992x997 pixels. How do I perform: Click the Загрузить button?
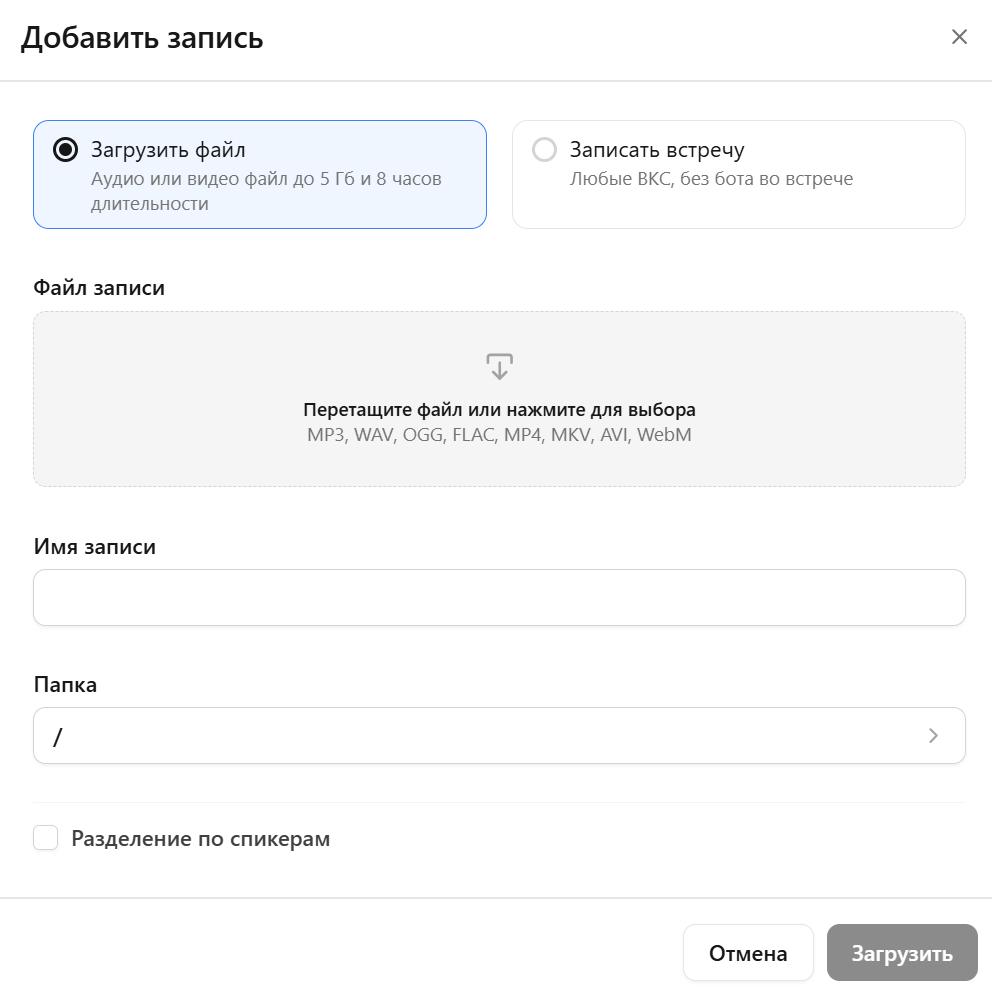pos(901,952)
